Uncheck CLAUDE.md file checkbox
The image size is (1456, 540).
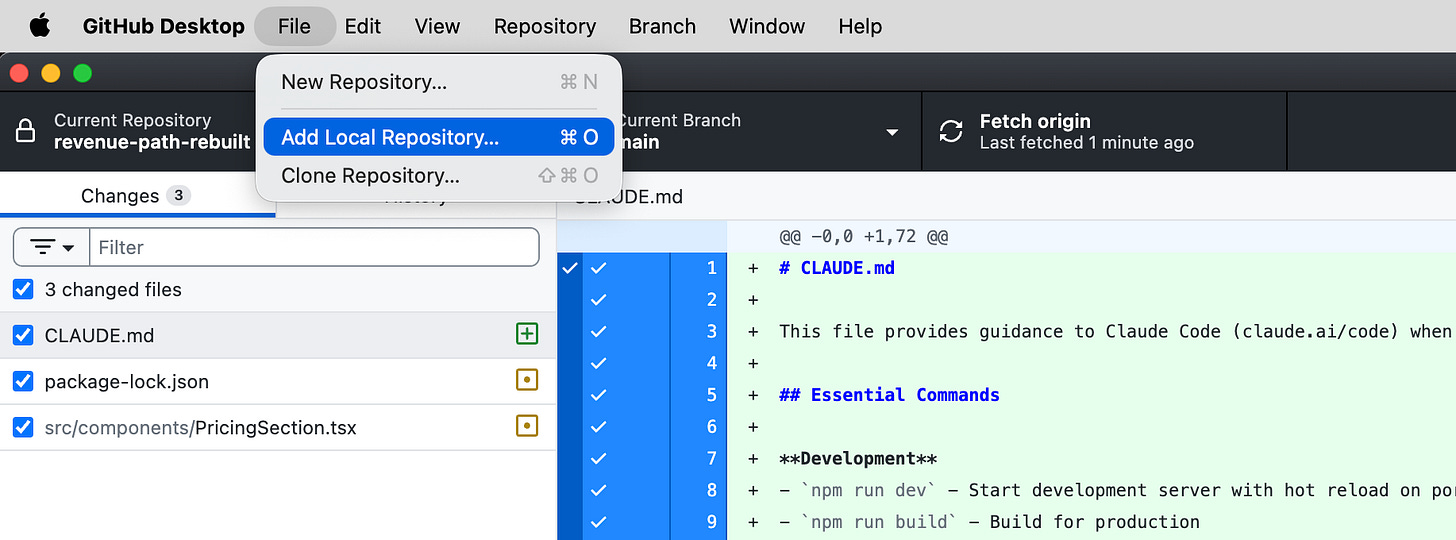click(x=23, y=335)
